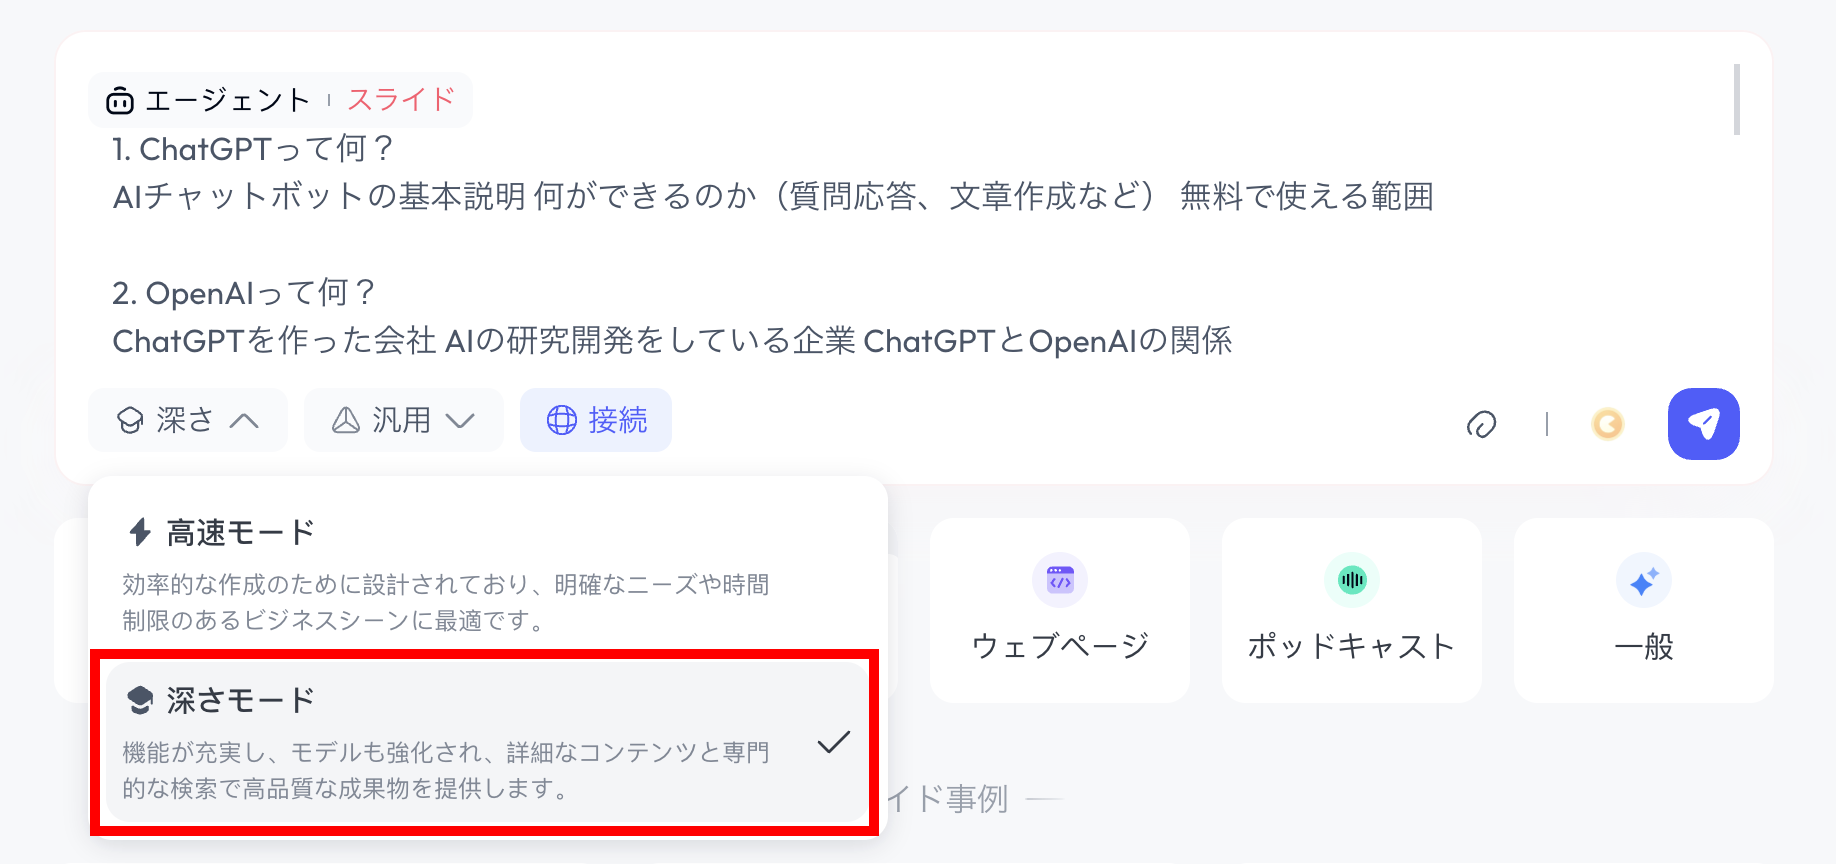Open the ポッドキャスト card

coord(1352,610)
